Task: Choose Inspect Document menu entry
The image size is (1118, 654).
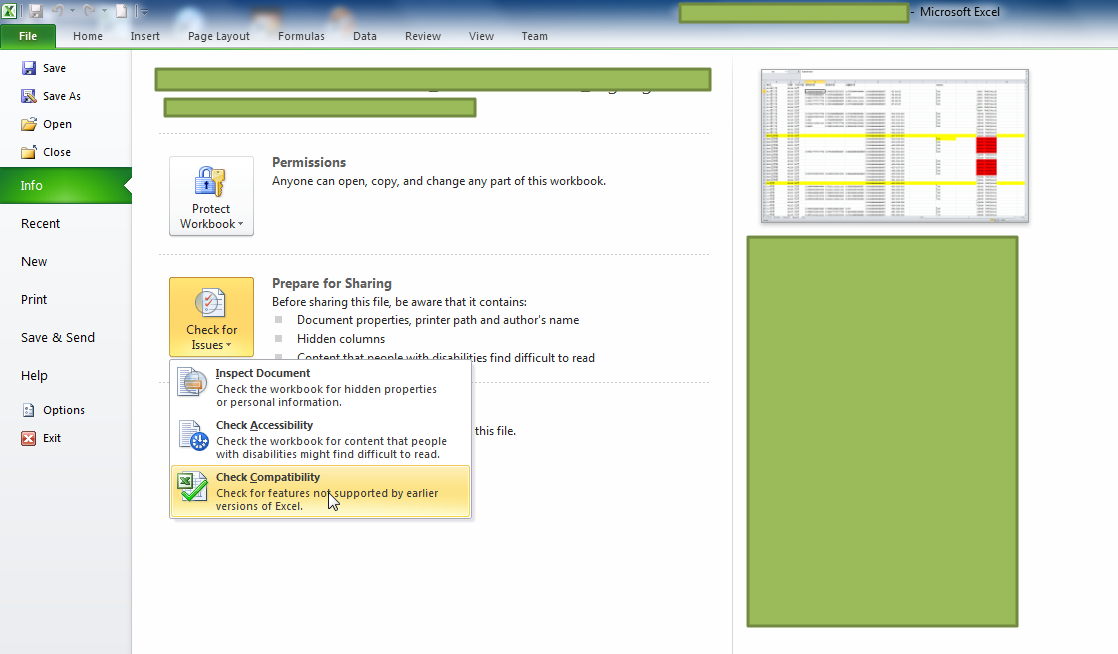Action: pyautogui.click(x=320, y=387)
